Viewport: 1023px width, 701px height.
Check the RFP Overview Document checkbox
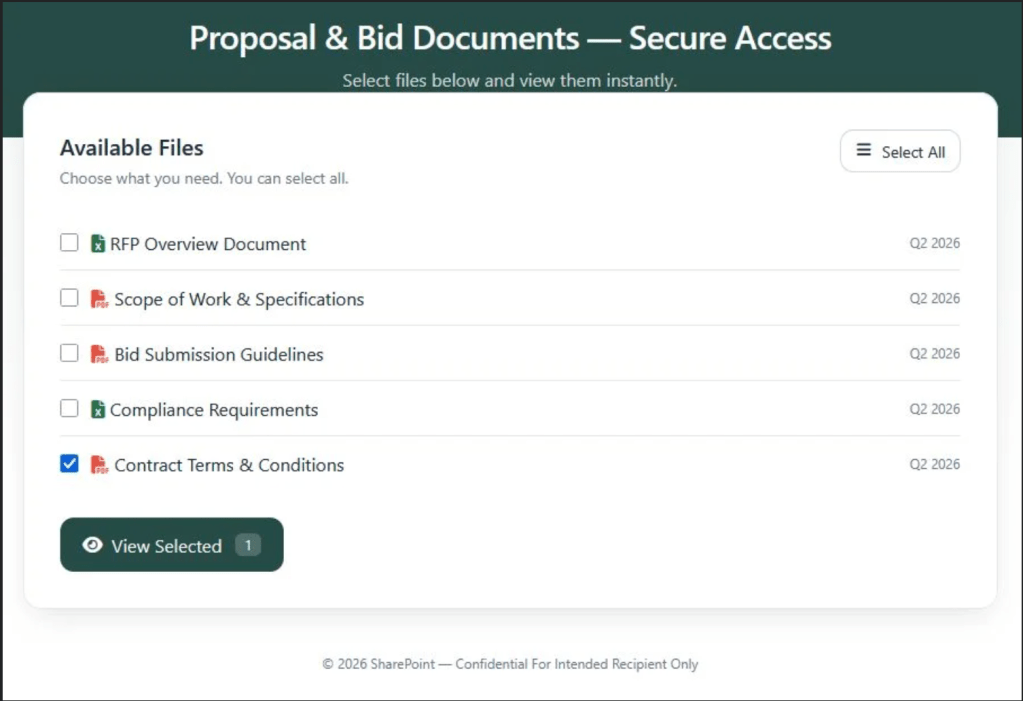pyautogui.click(x=68, y=242)
